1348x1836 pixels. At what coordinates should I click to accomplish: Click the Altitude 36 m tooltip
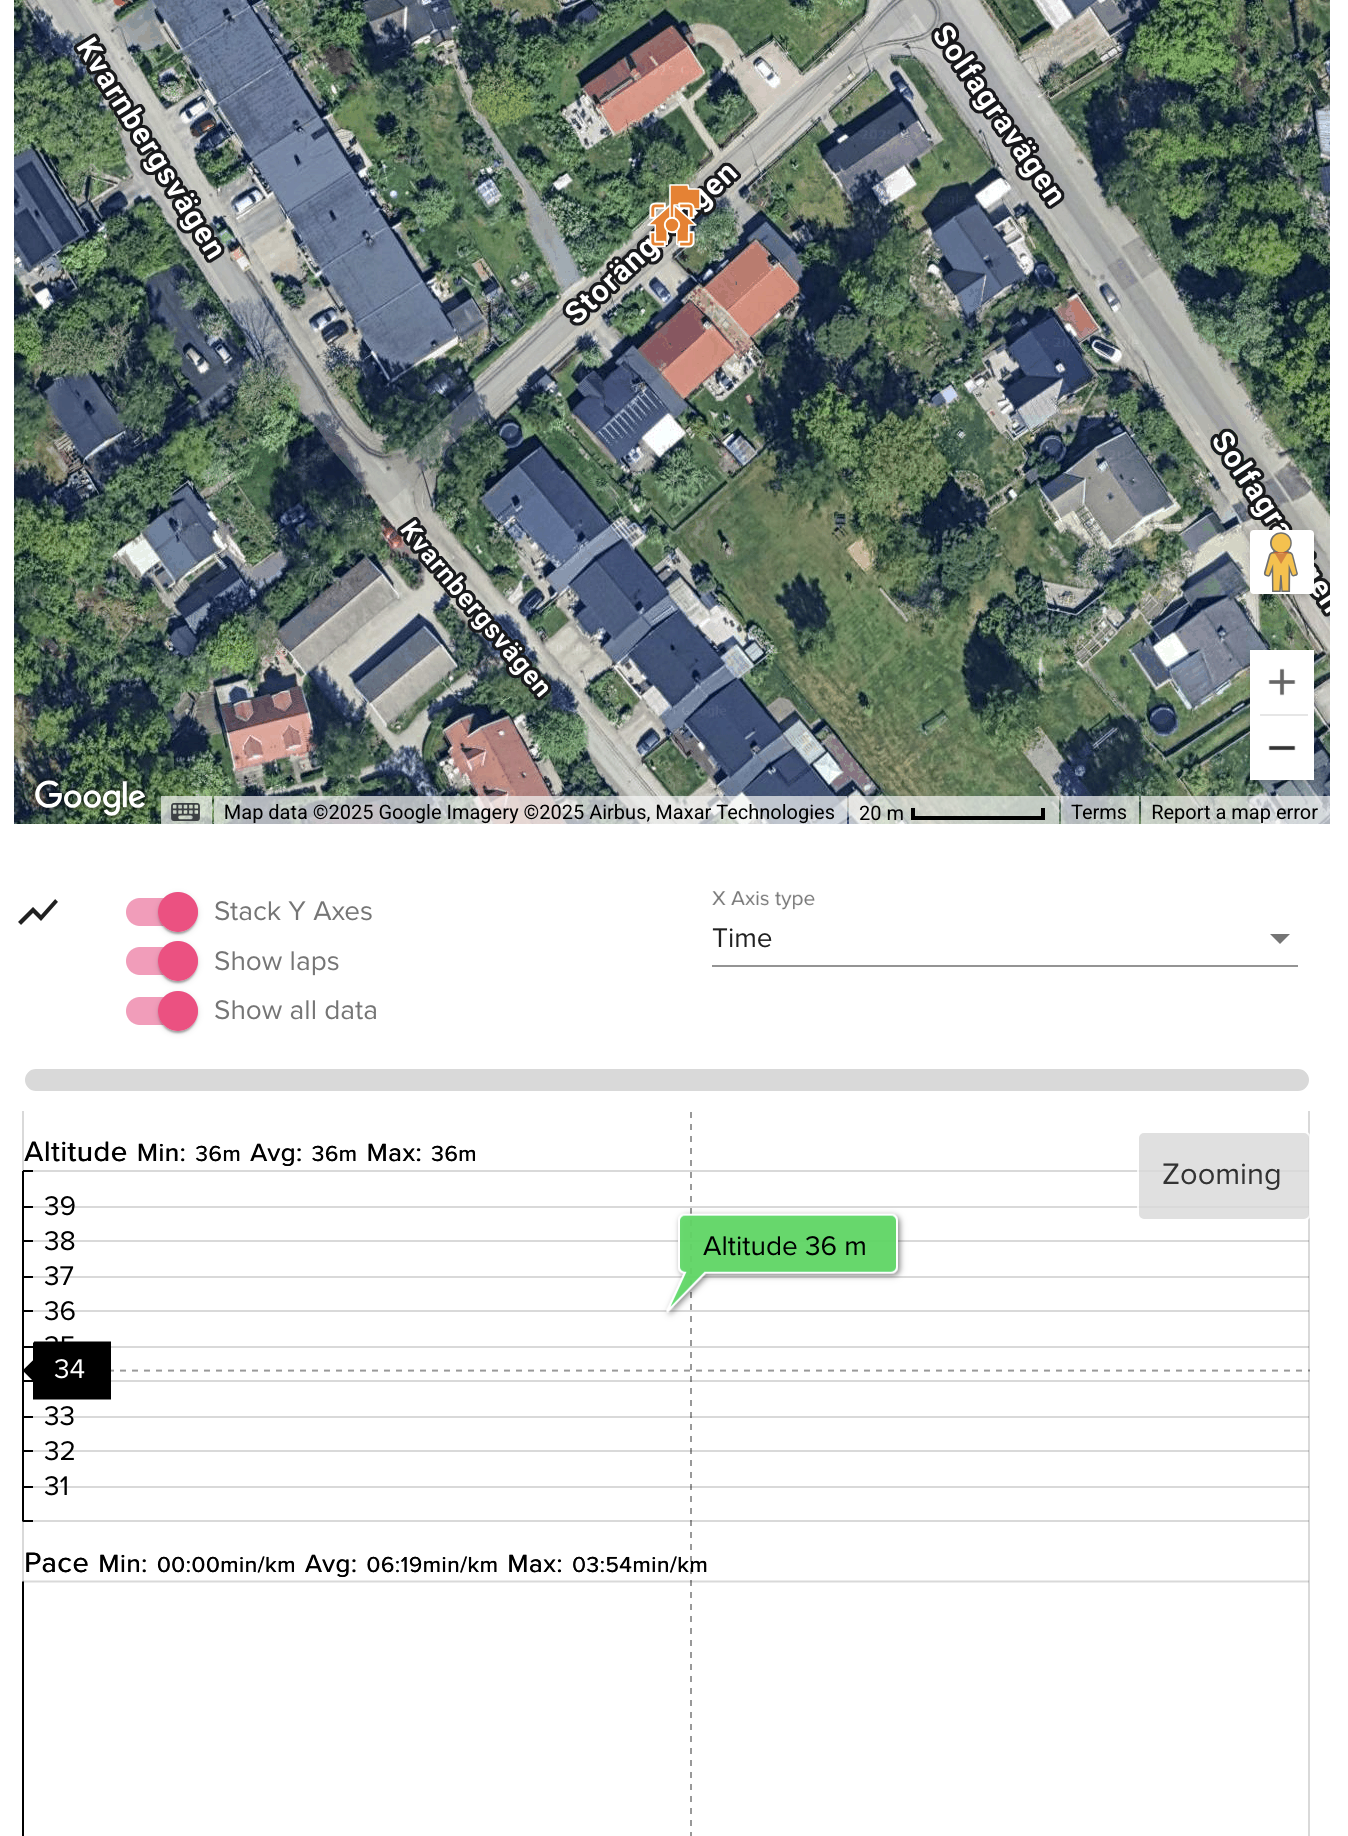click(x=787, y=1245)
